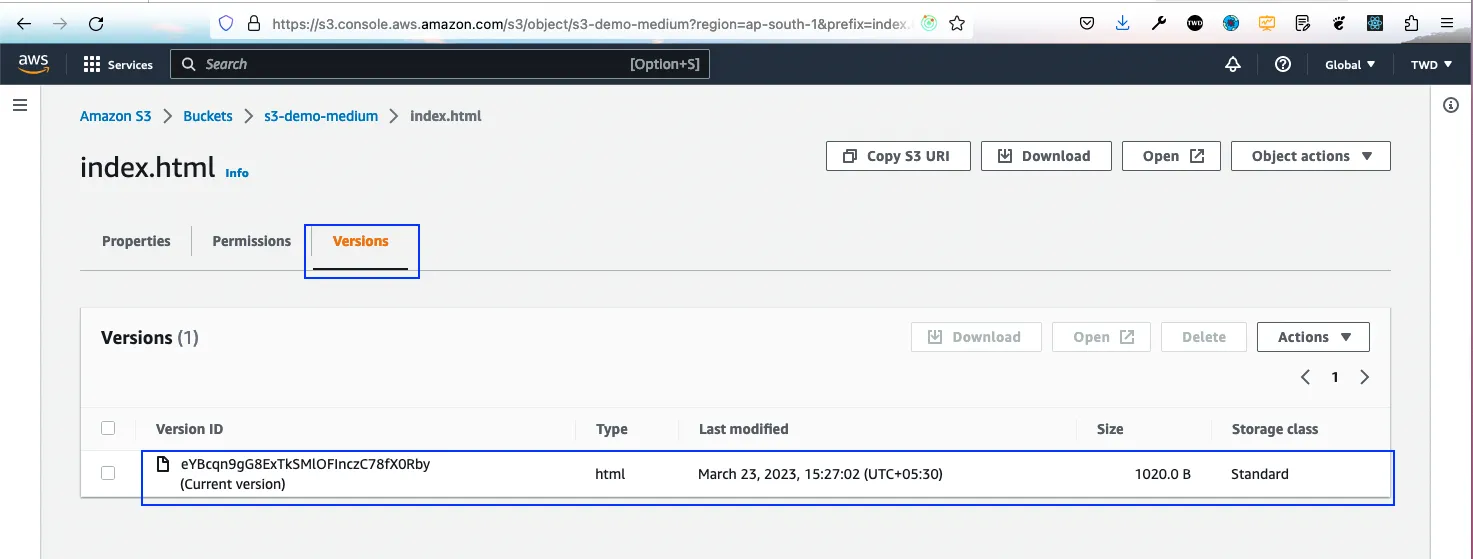Screen dimensions: 1473x559
Task: Go to next page with right chevron
Action: coord(1365,377)
